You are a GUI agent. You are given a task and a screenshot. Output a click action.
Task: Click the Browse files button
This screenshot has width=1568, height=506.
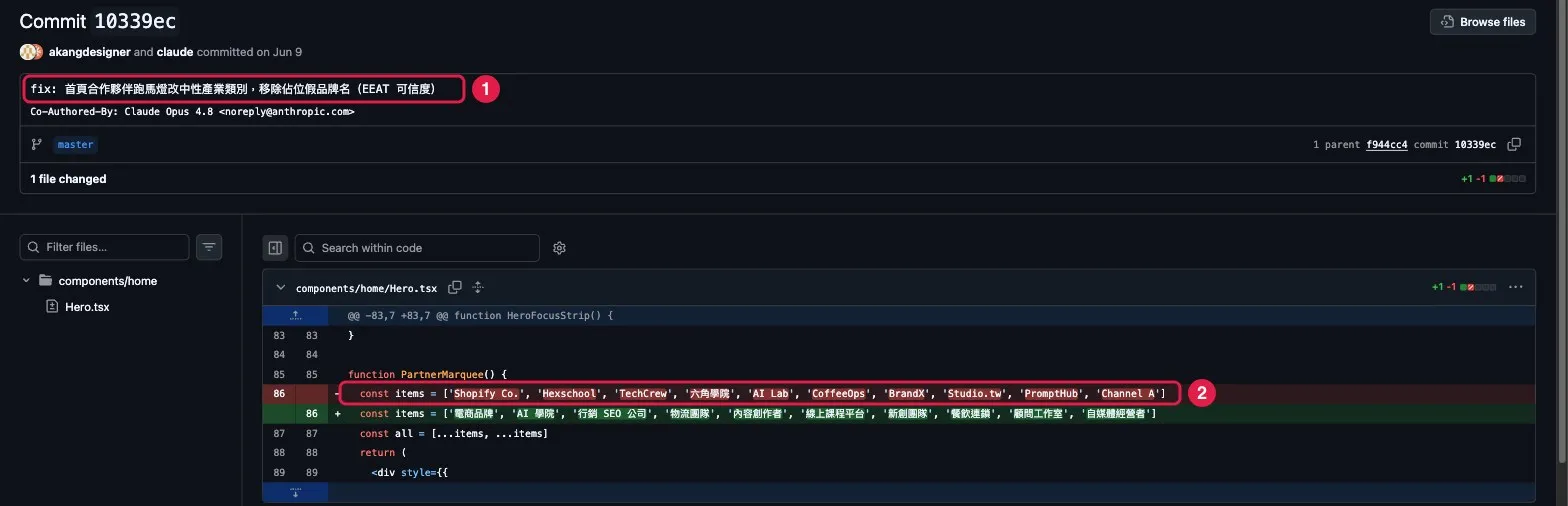click(1482, 22)
